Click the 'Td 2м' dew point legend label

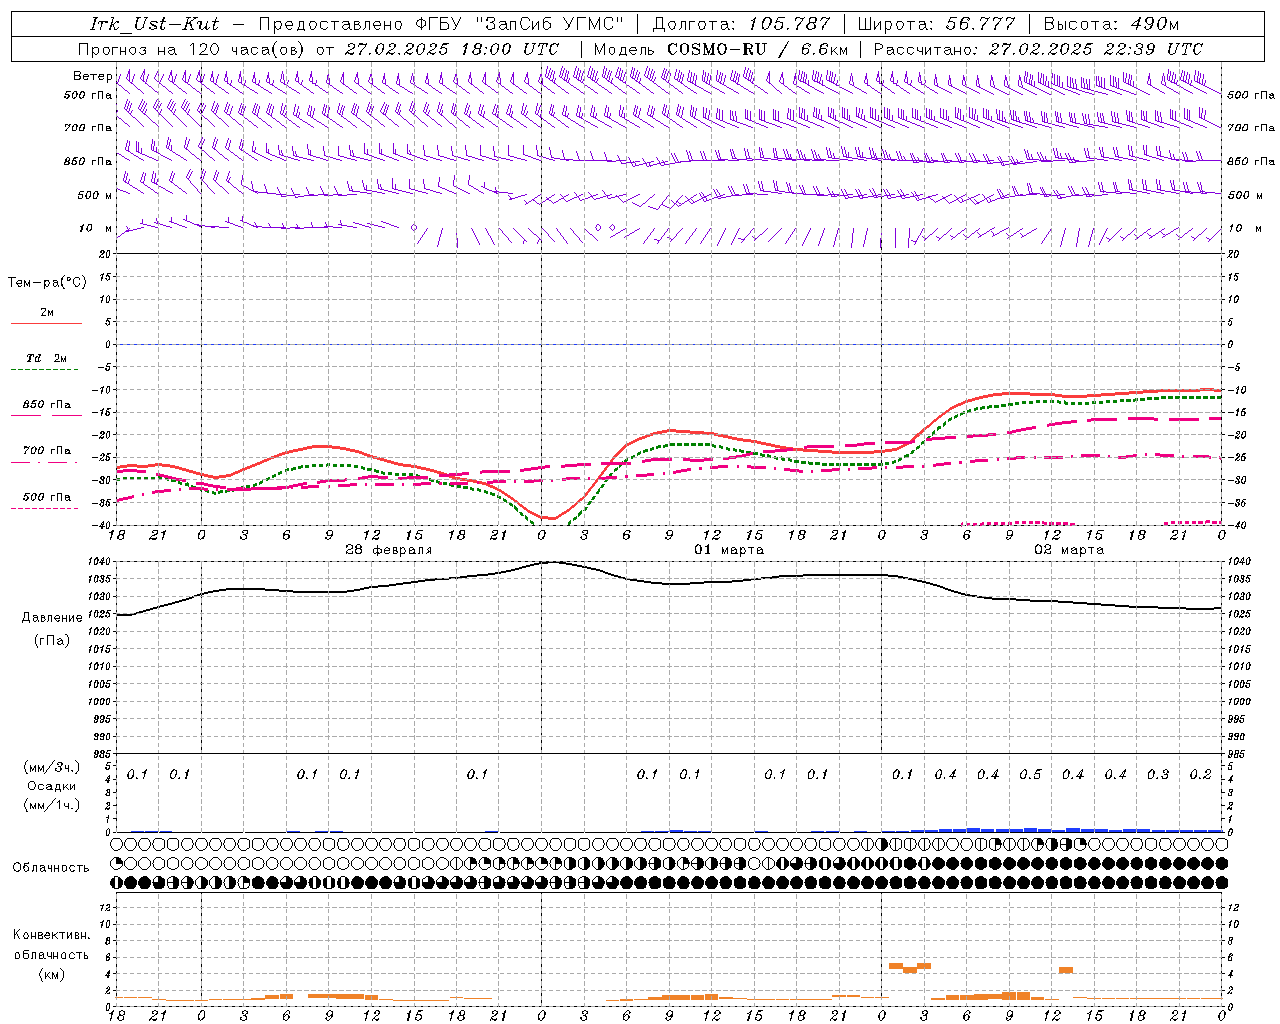pyautogui.click(x=46, y=358)
